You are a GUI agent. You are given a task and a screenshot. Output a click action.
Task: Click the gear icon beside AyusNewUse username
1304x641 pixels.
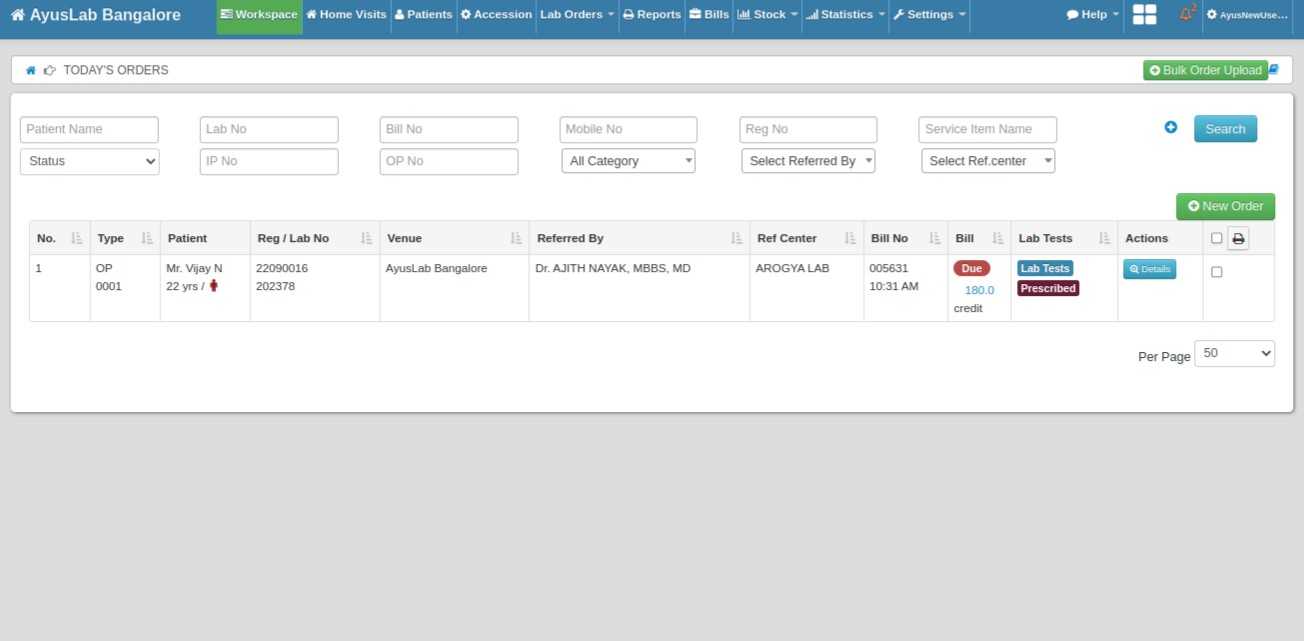(x=1210, y=15)
